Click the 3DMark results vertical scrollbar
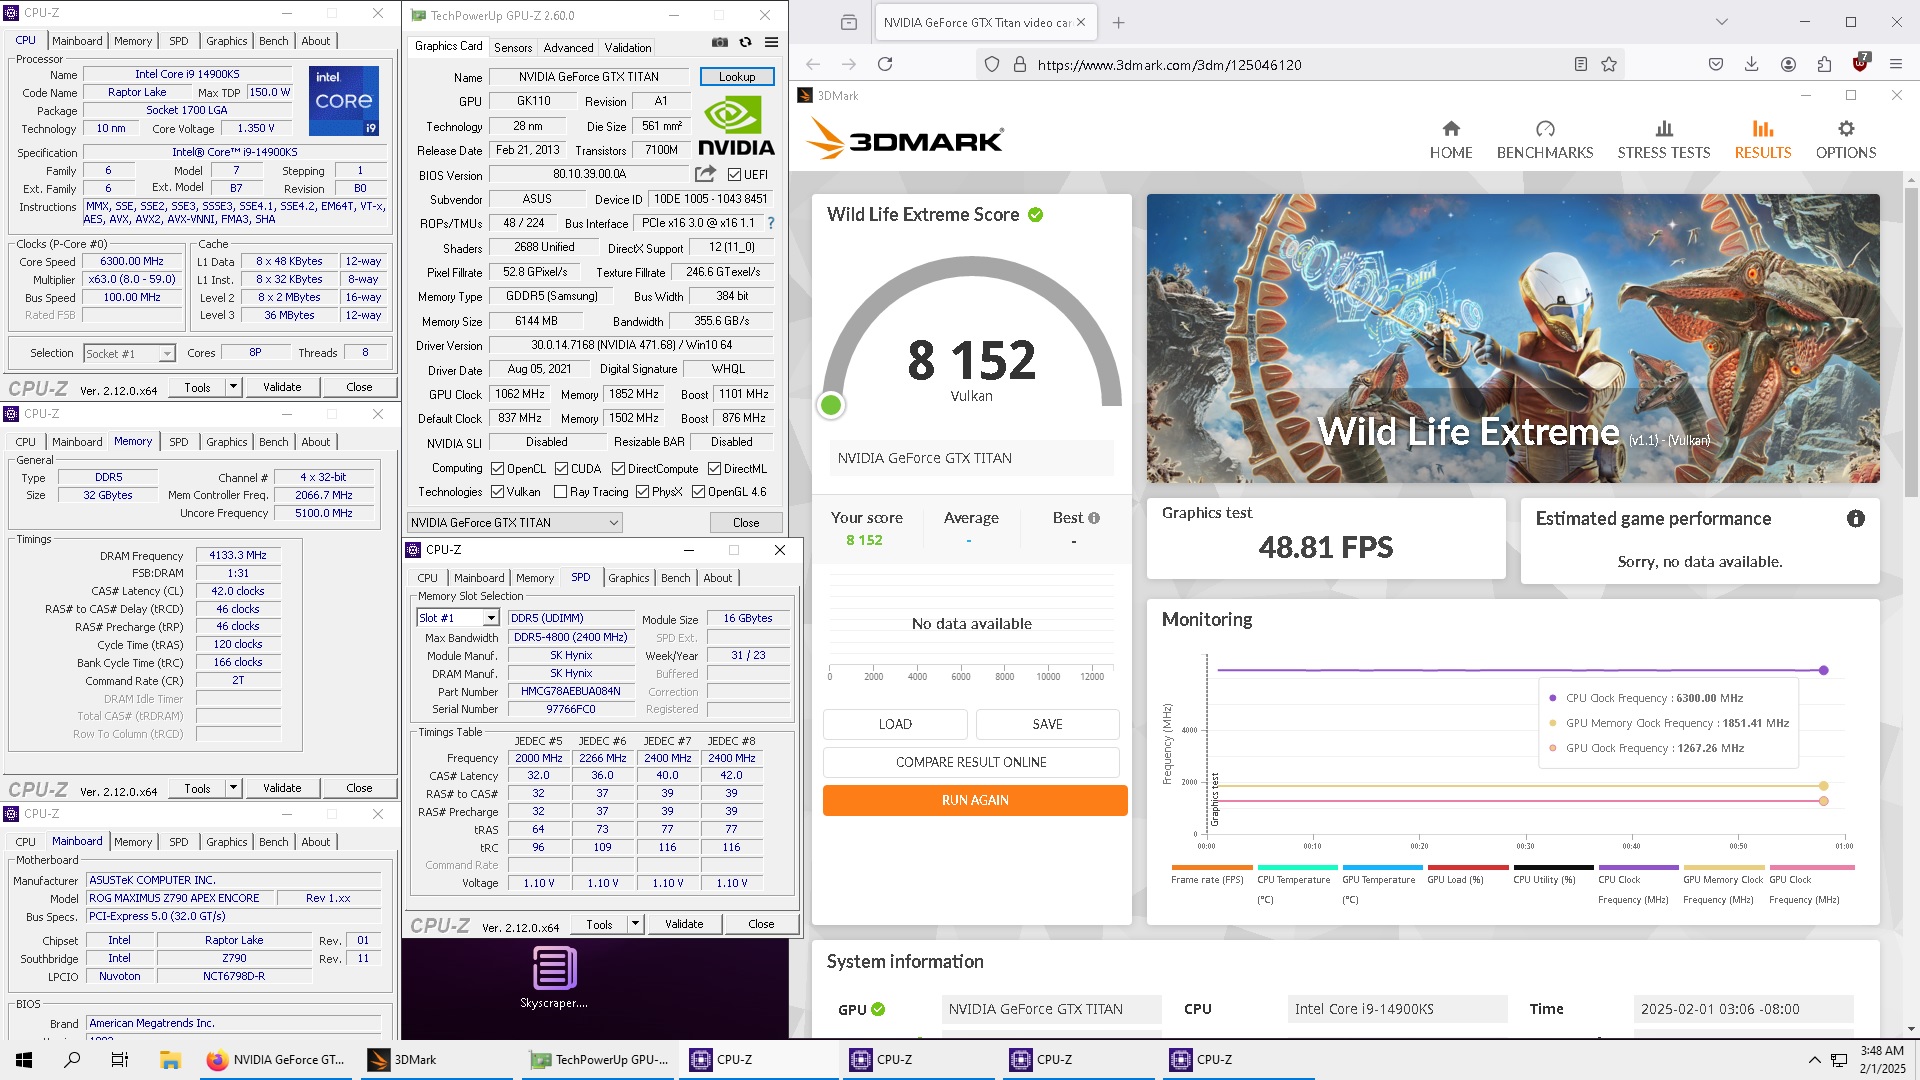The width and height of the screenshot is (1920, 1080). click(1911, 340)
